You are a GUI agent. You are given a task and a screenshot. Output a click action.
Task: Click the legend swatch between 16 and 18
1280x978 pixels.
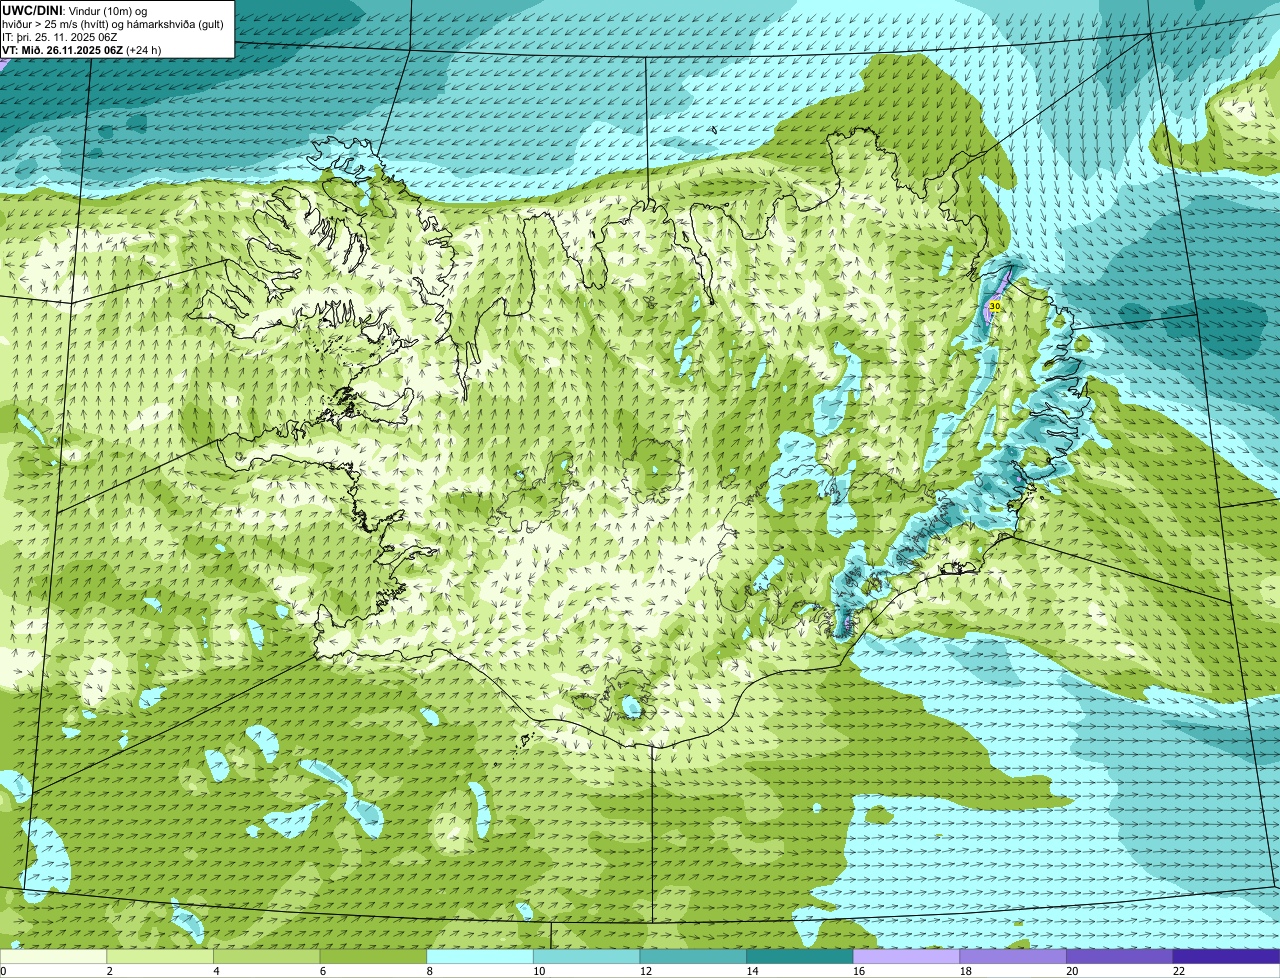(907, 956)
